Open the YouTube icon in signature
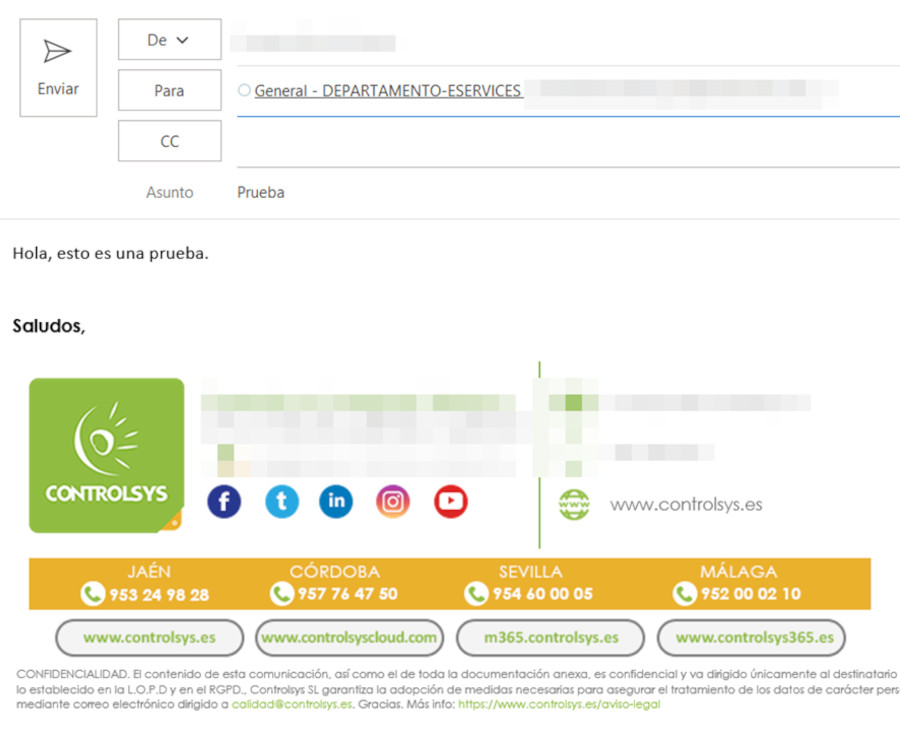Screen dimensions: 900x733 (x=451, y=502)
